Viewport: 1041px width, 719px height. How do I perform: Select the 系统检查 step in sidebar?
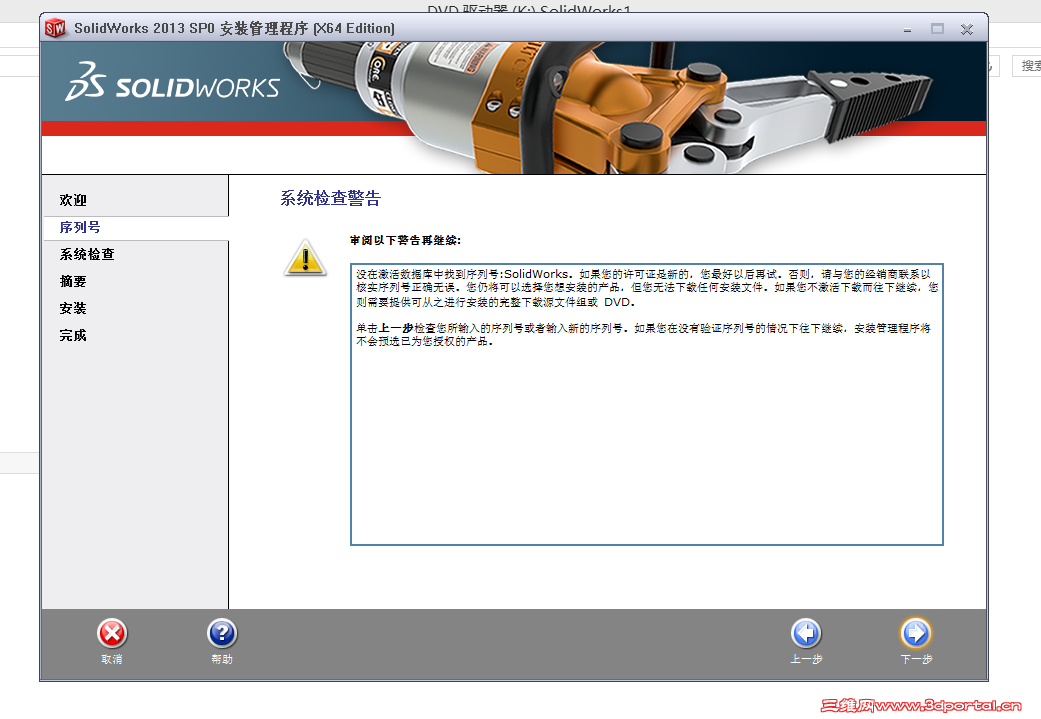(x=87, y=254)
